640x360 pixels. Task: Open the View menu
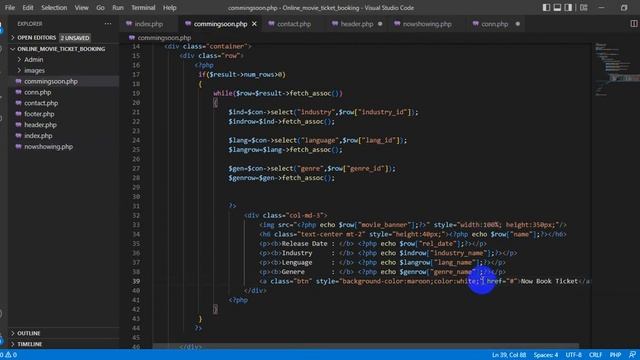(x=81, y=8)
